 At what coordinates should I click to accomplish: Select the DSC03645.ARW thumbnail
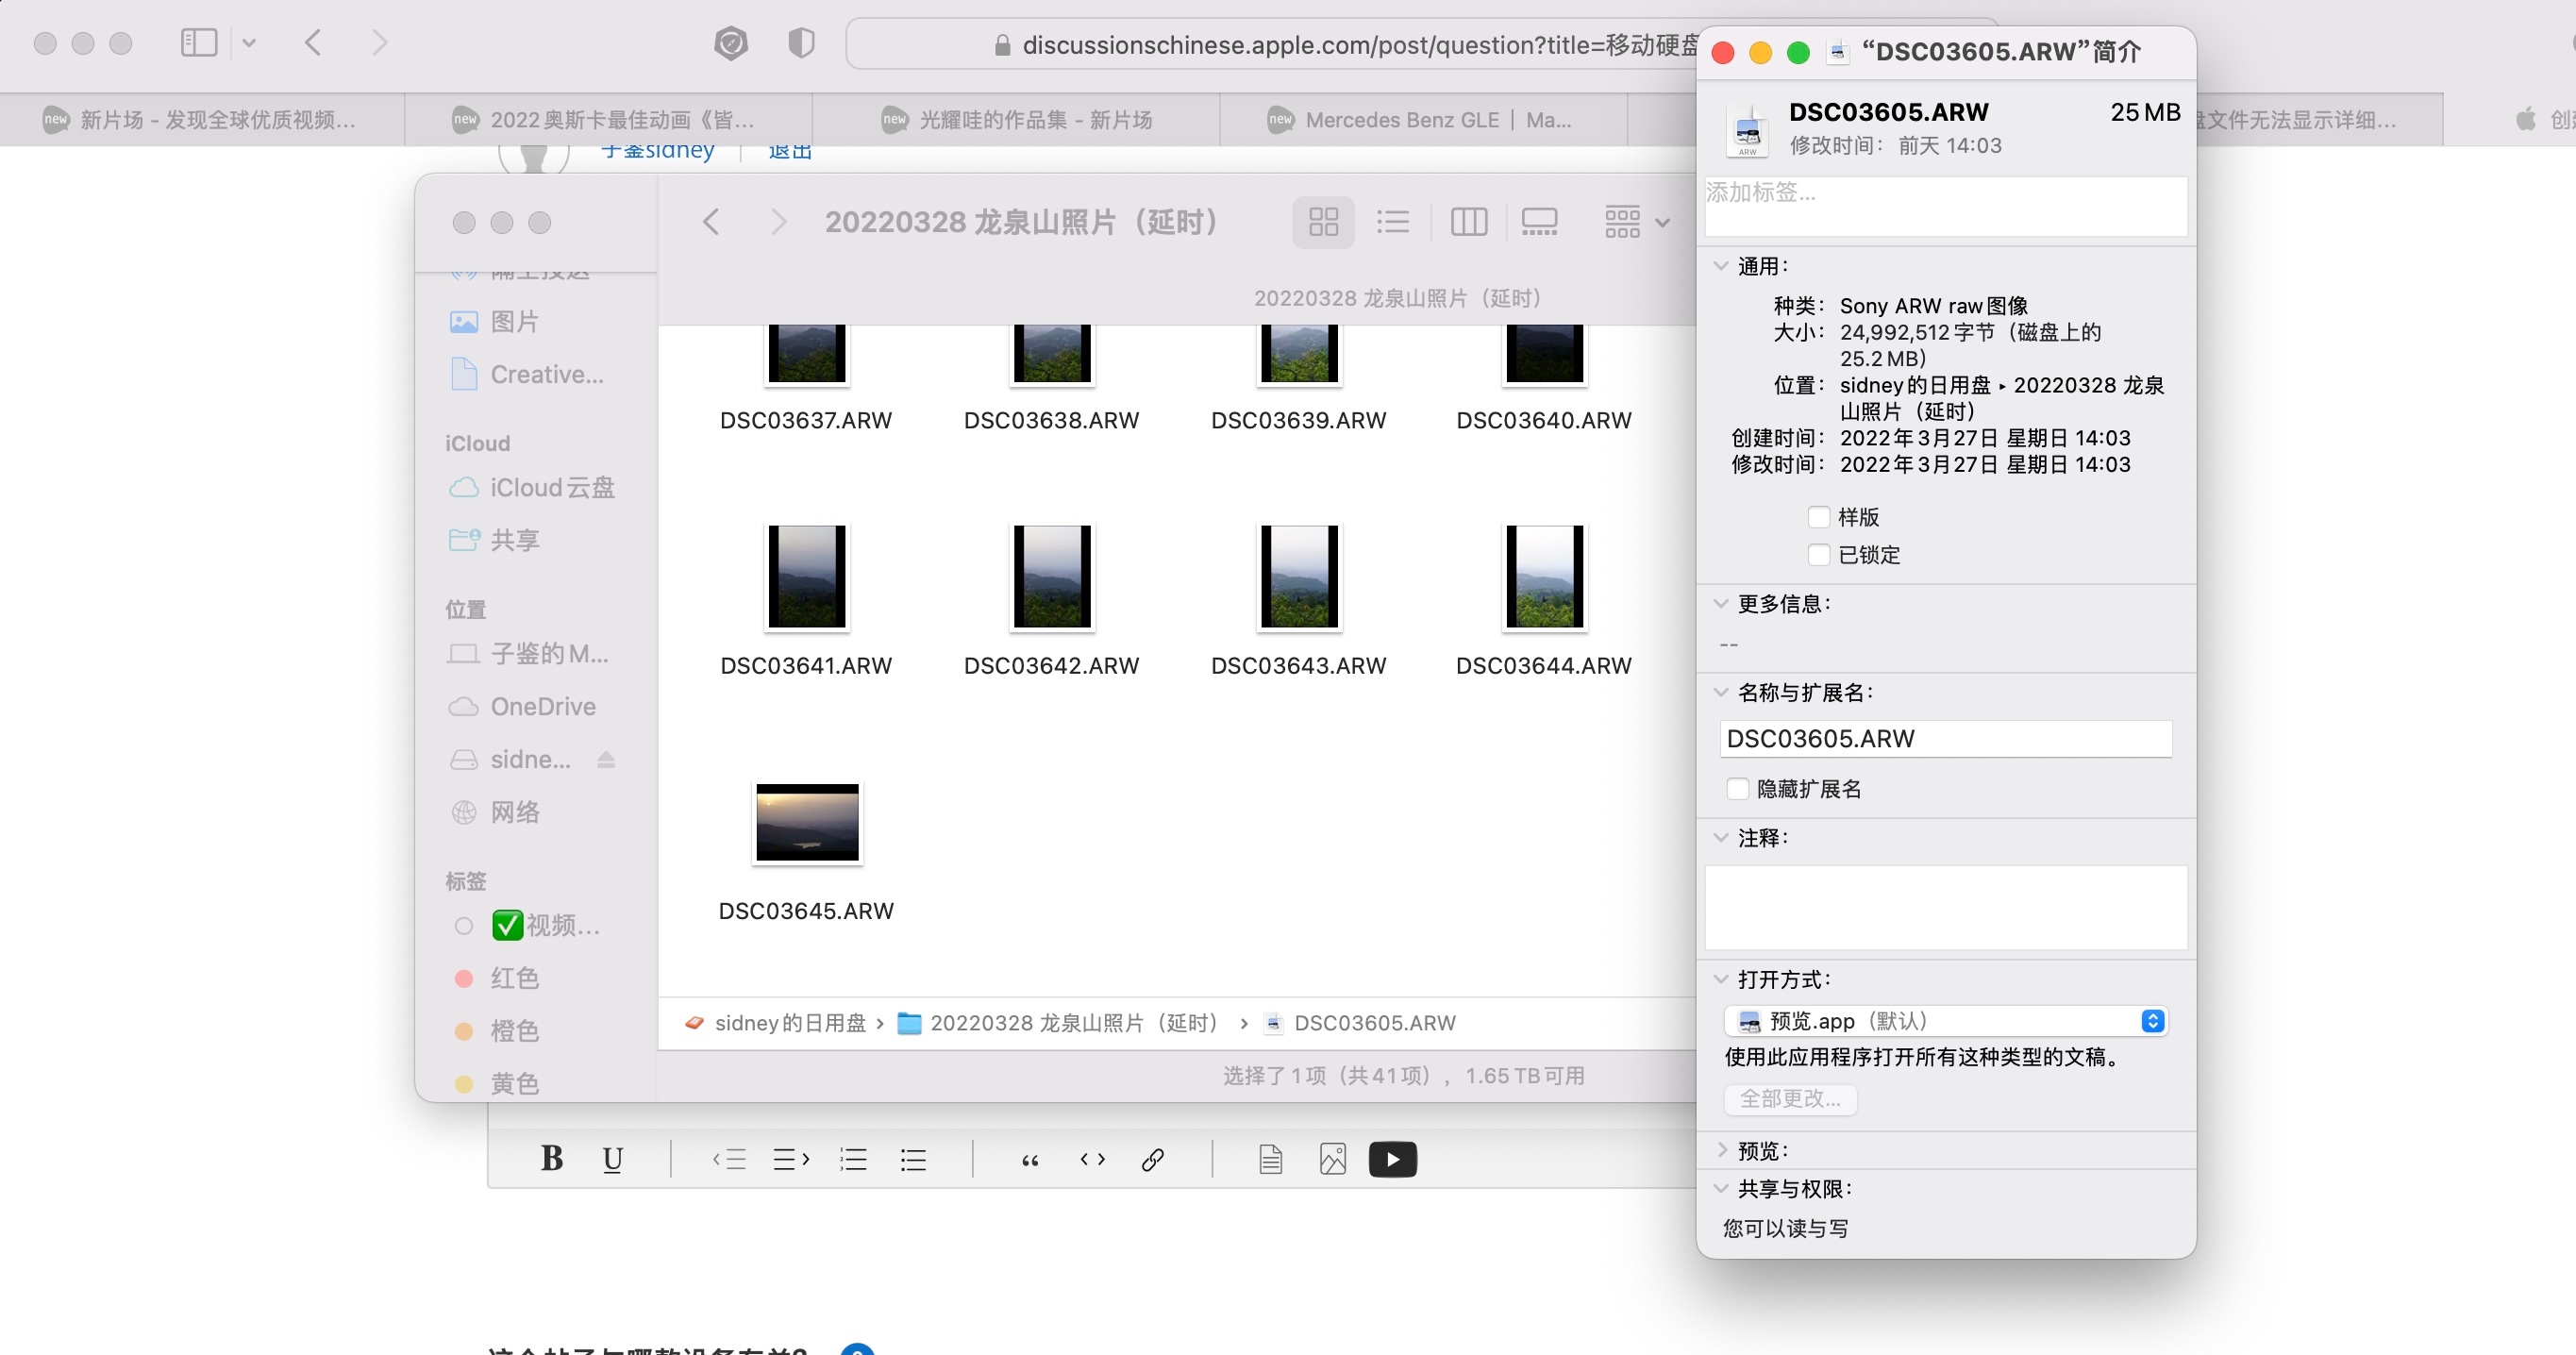[806, 823]
